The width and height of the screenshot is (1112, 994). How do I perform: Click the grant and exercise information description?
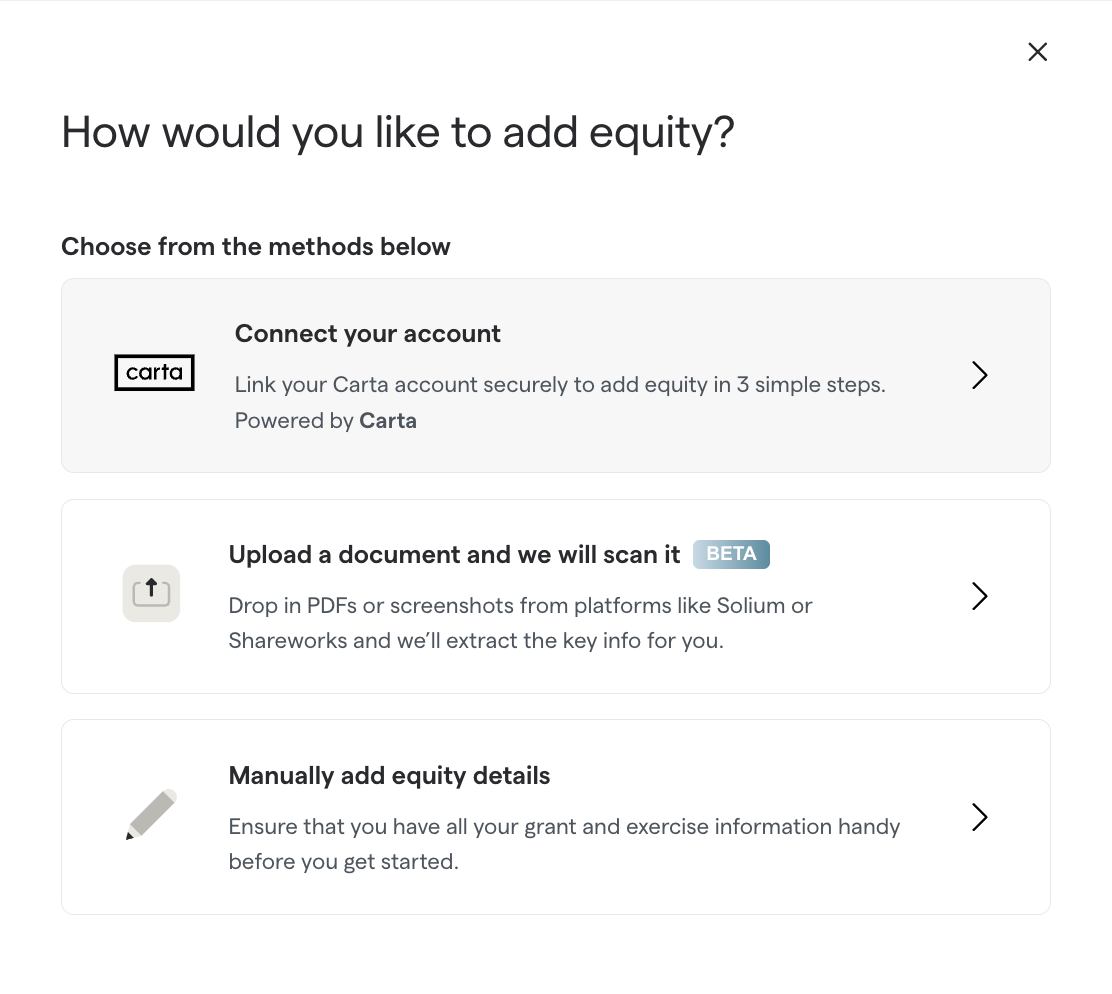564,827
